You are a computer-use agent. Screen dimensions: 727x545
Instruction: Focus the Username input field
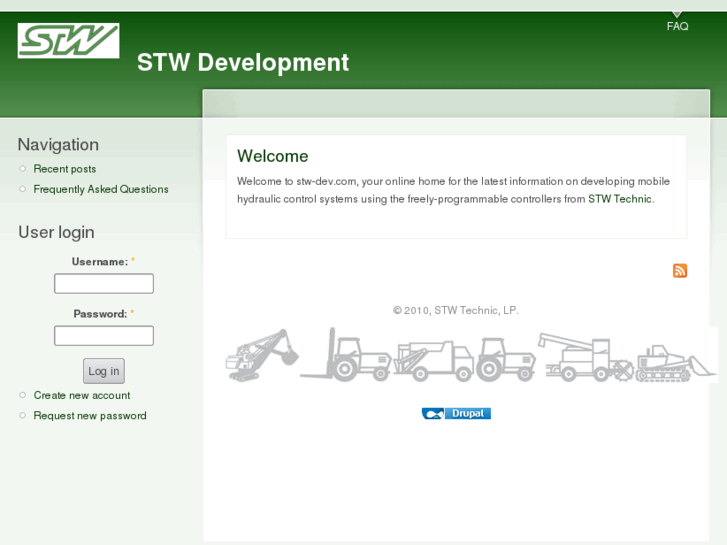point(104,283)
